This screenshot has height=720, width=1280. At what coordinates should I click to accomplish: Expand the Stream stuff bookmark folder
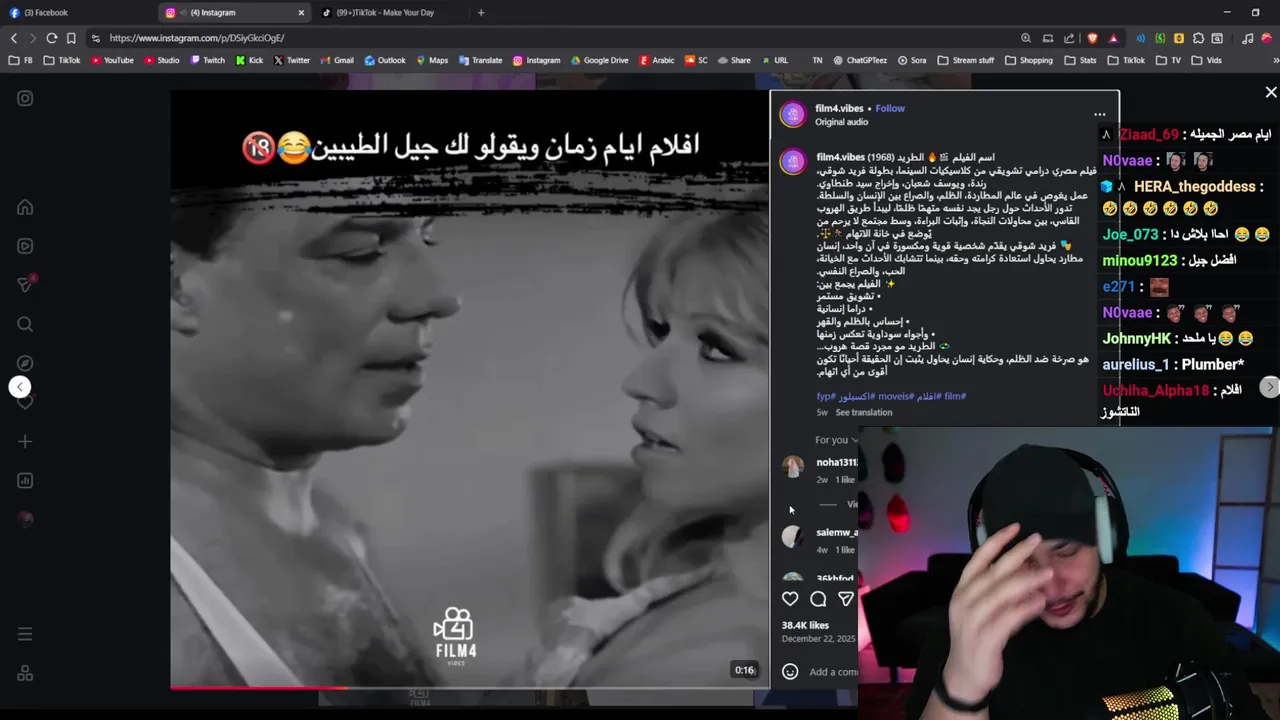tap(966, 60)
